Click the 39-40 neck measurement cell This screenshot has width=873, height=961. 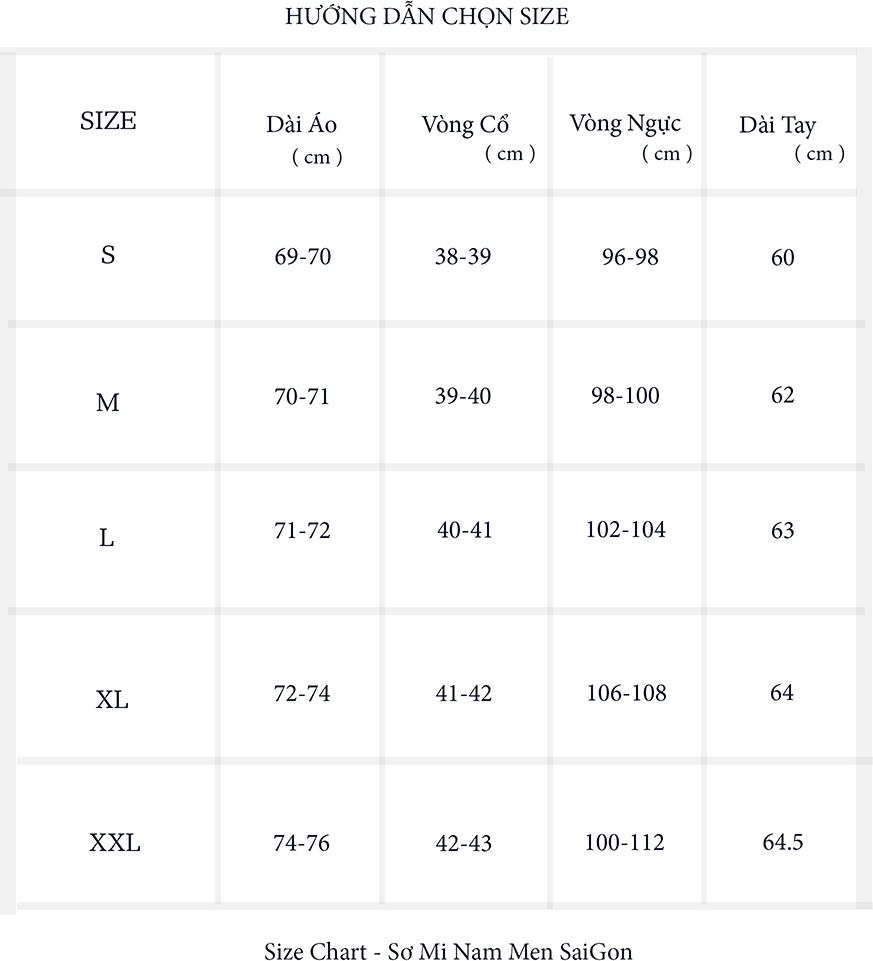[463, 396]
